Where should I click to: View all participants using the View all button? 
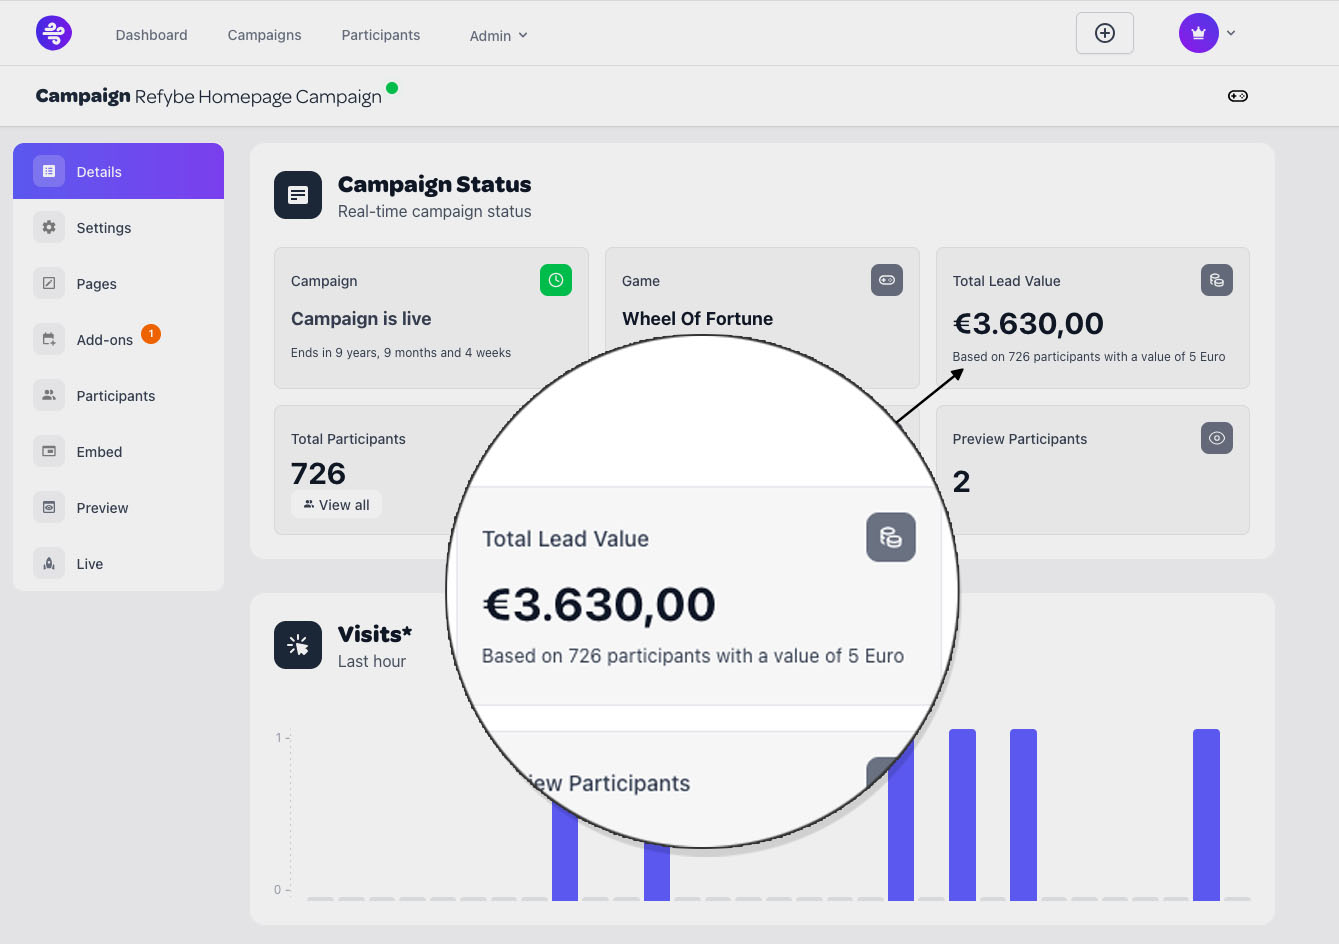336,504
